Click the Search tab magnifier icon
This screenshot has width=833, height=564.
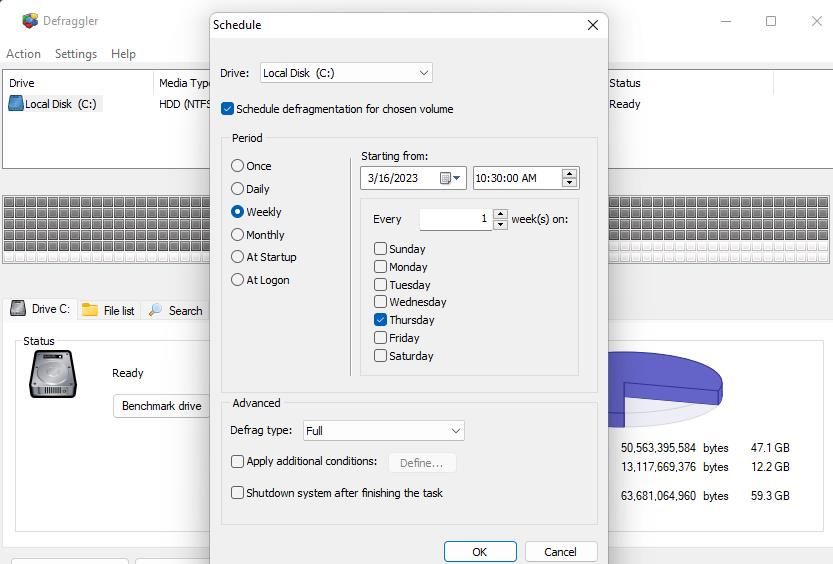[x=155, y=310]
